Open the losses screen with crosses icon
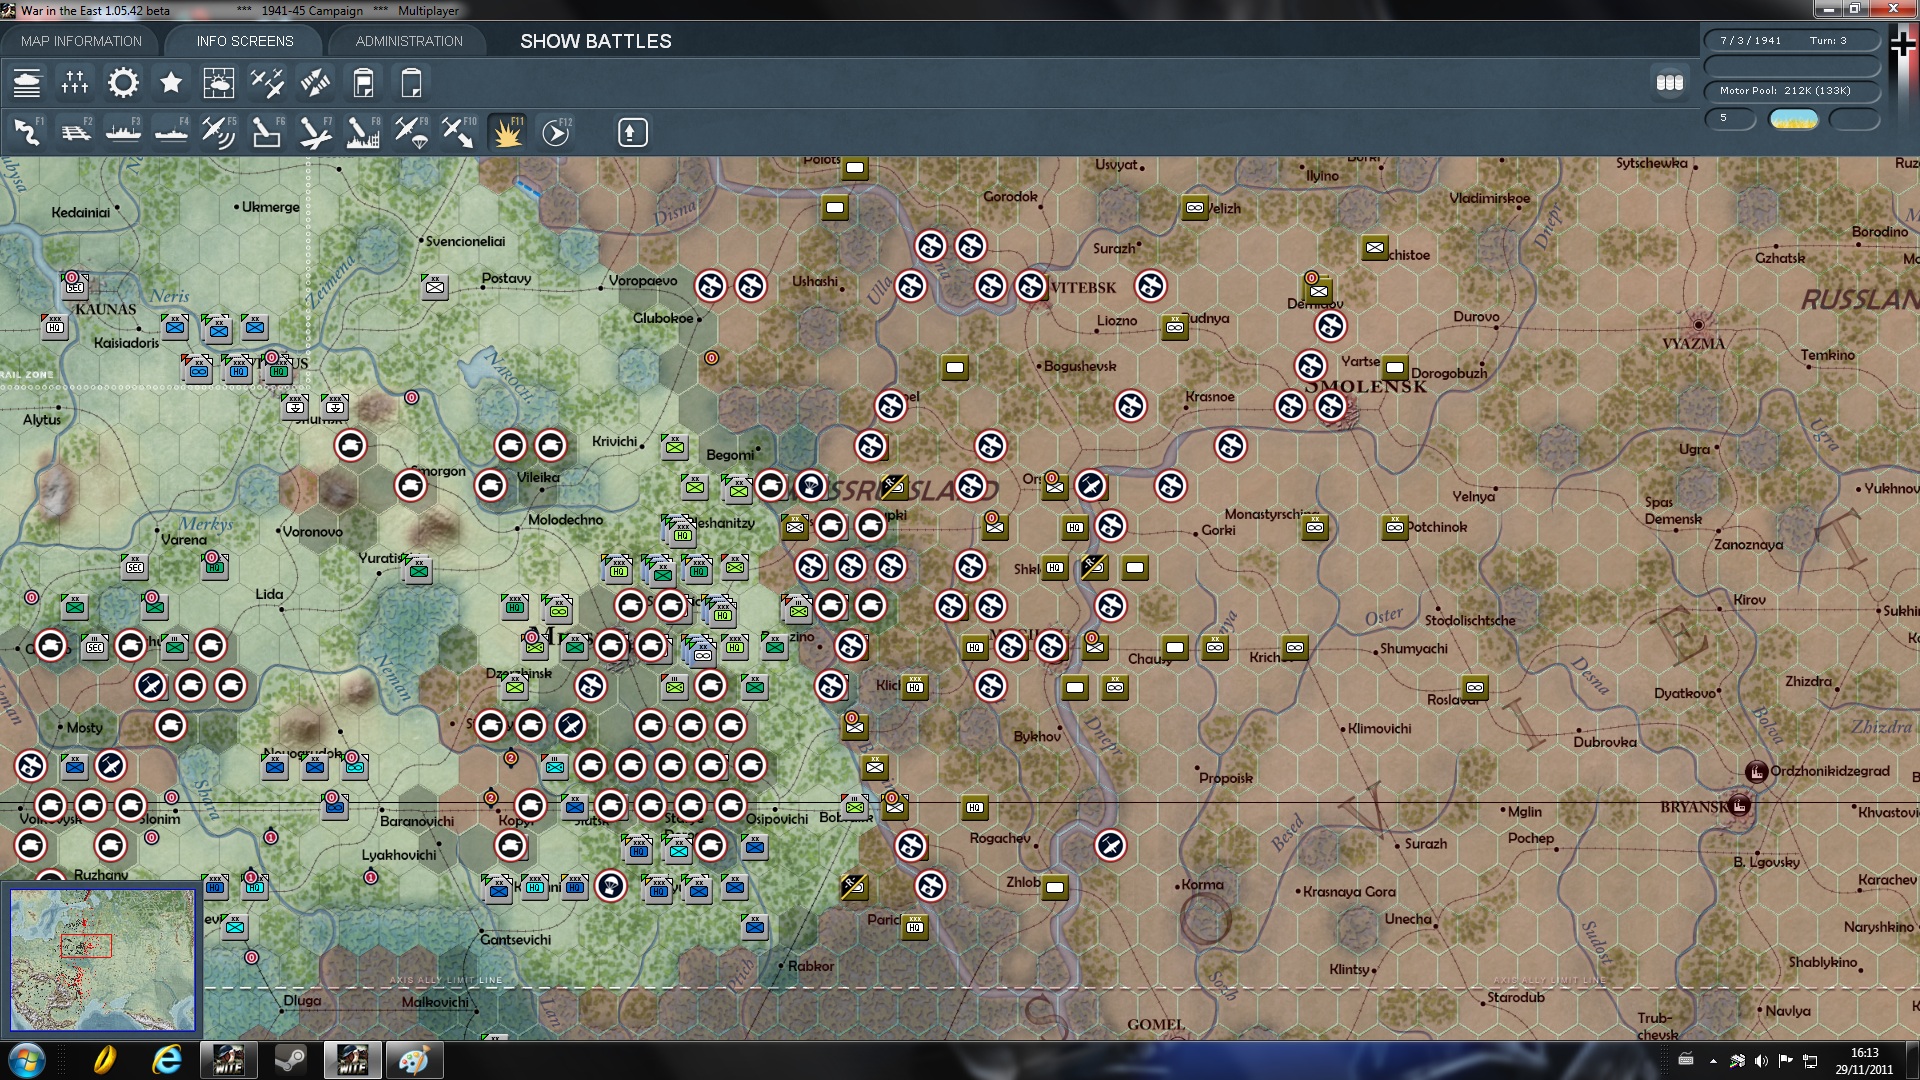This screenshot has width=1920, height=1080. coord(75,83)
